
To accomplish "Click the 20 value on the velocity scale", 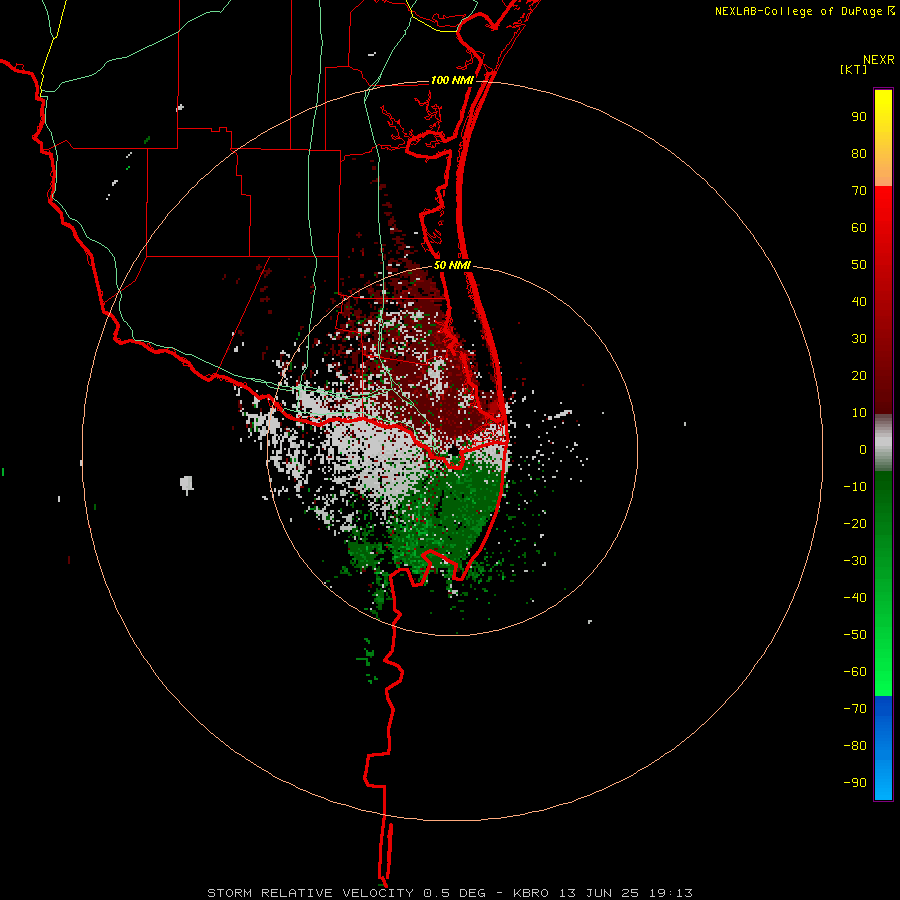I will [859, 376].
